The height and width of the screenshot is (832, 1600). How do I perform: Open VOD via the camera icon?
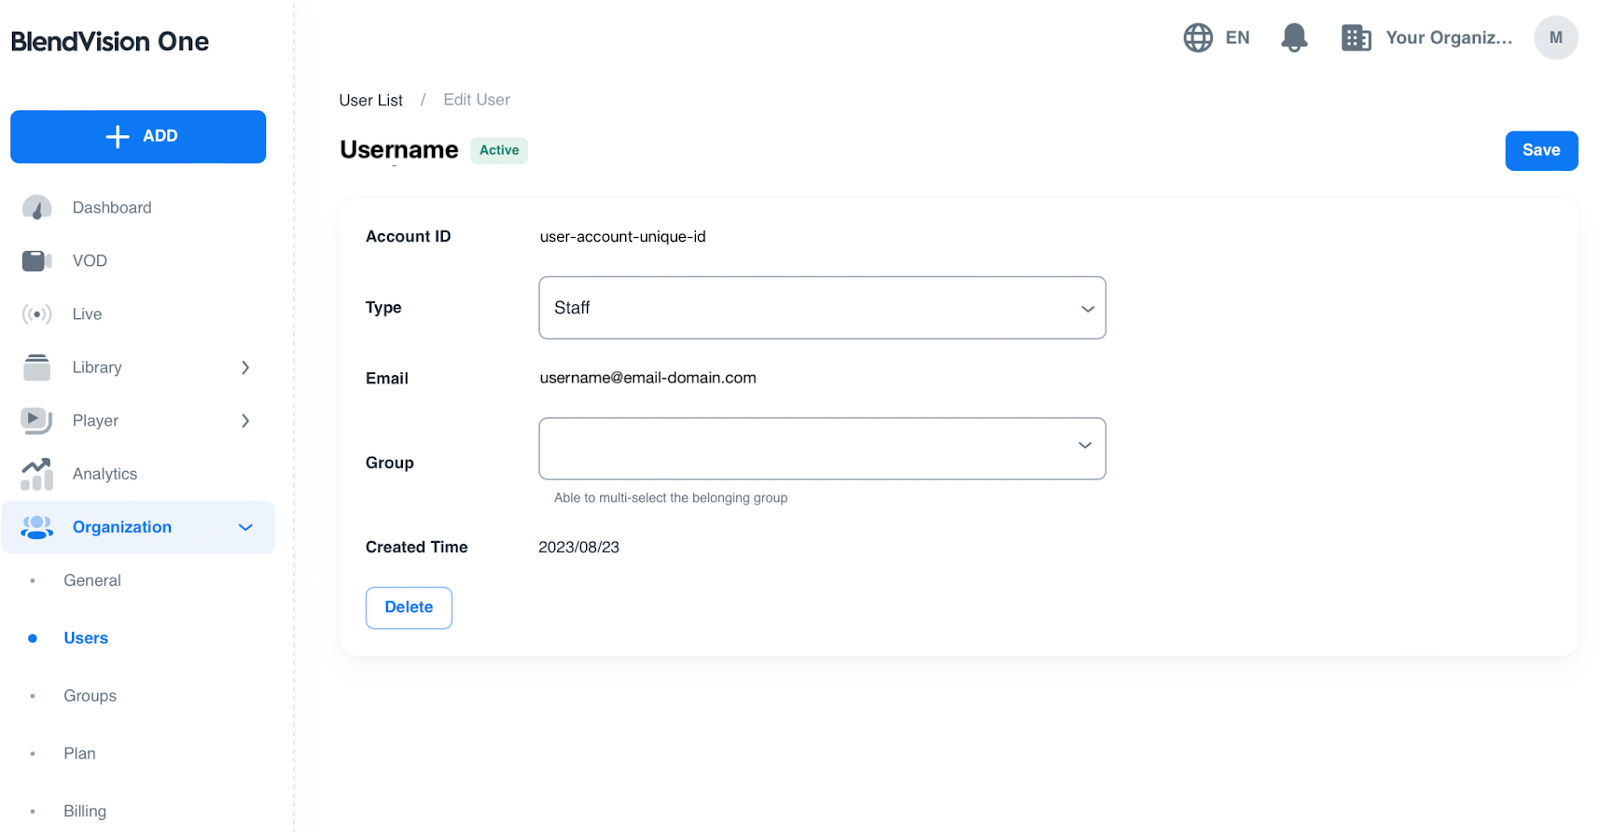tap(37, 261)
